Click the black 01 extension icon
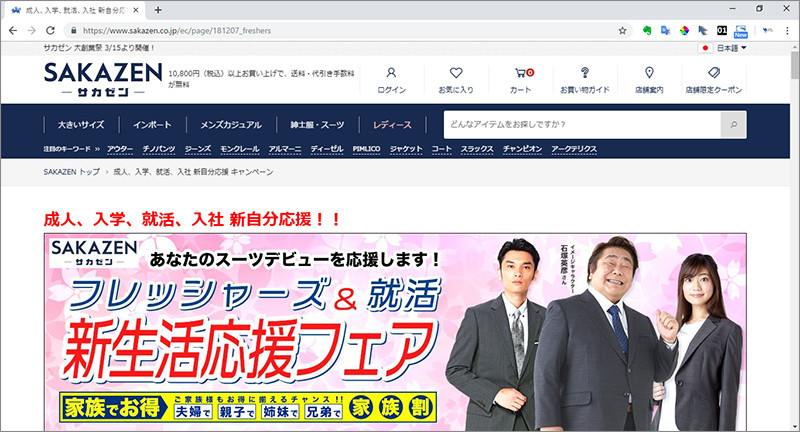The width and height of the screenshot is (800, 432). point(721,31)
